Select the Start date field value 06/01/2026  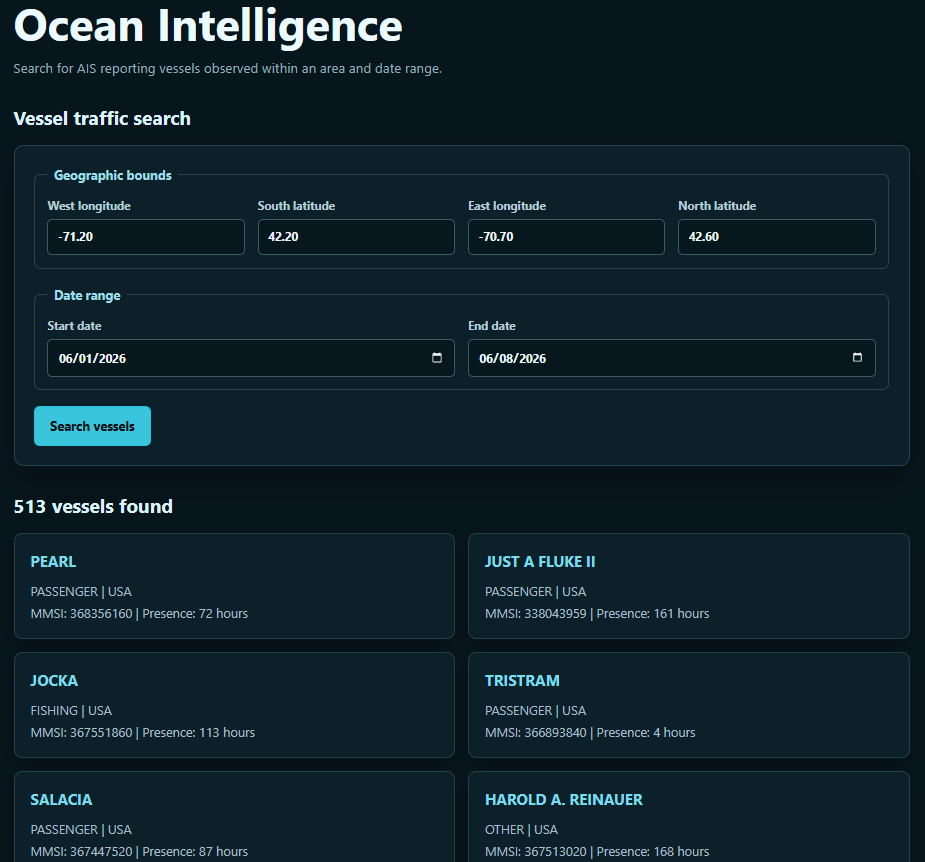click(x=92, y=358)
